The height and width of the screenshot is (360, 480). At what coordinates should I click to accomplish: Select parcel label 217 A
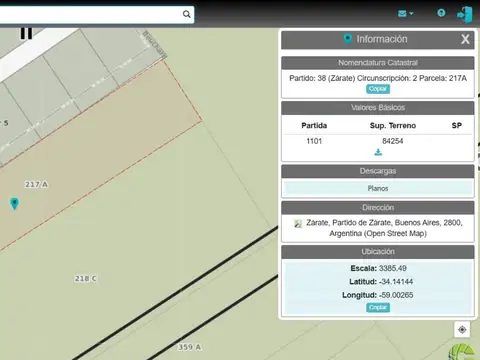(36, 184)
